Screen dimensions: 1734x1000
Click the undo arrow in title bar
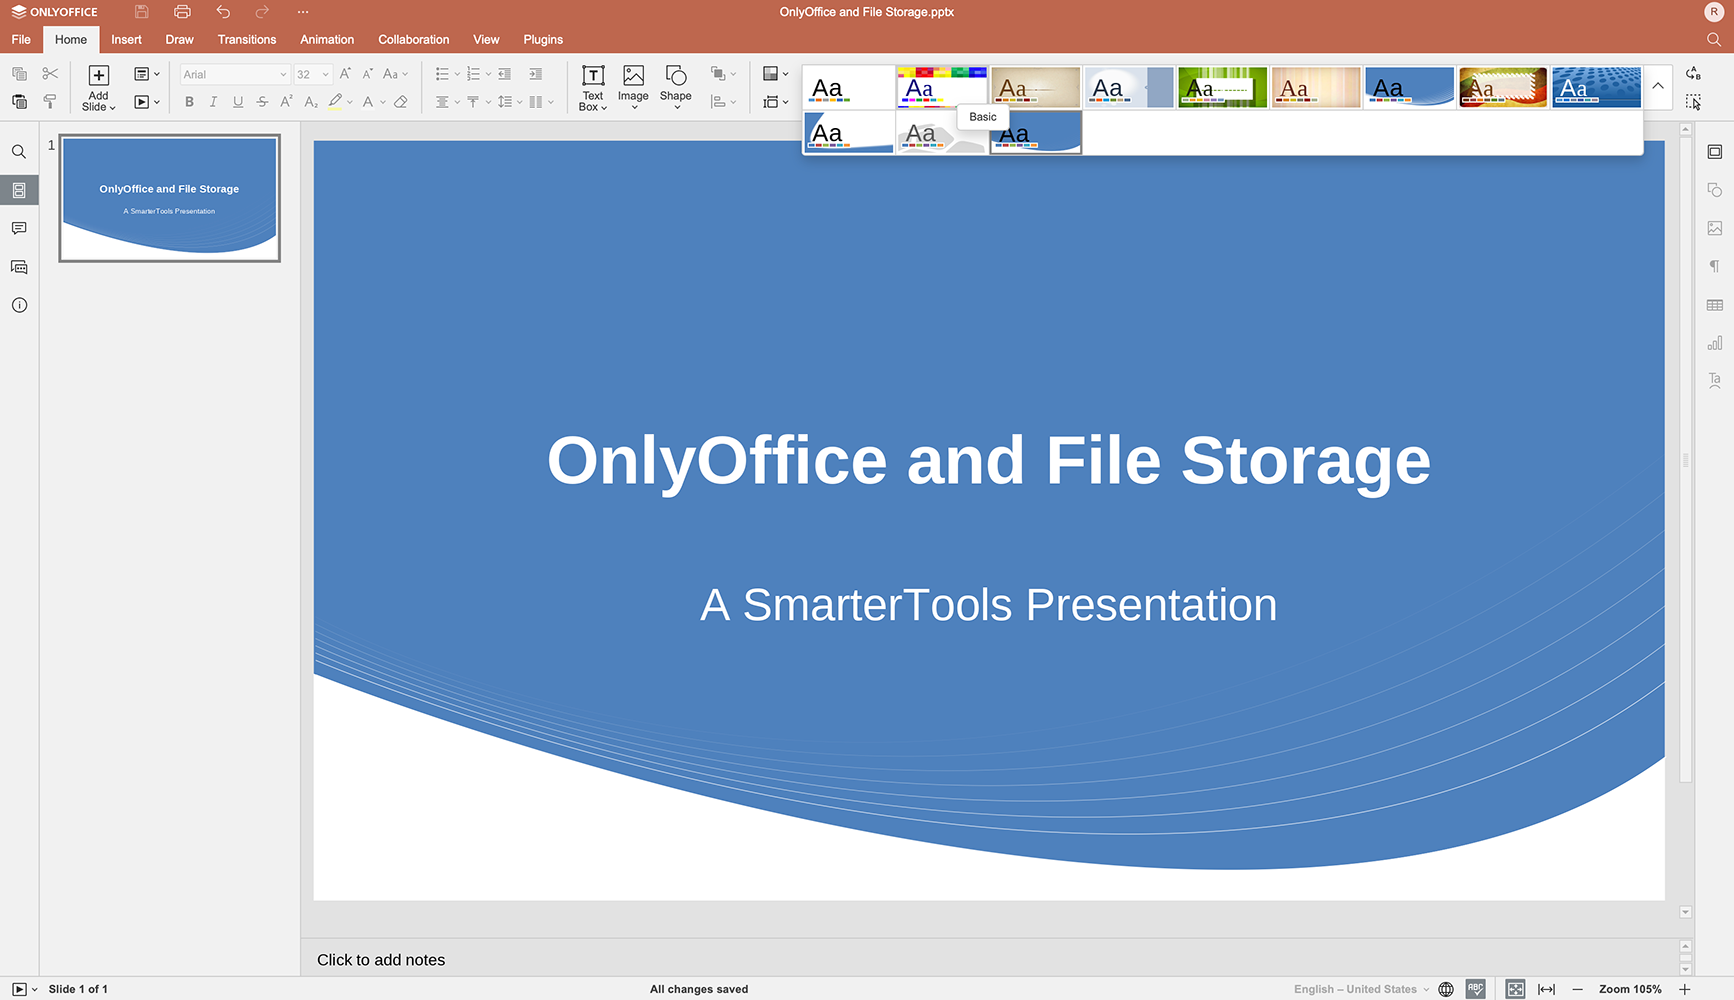[223, 12]
